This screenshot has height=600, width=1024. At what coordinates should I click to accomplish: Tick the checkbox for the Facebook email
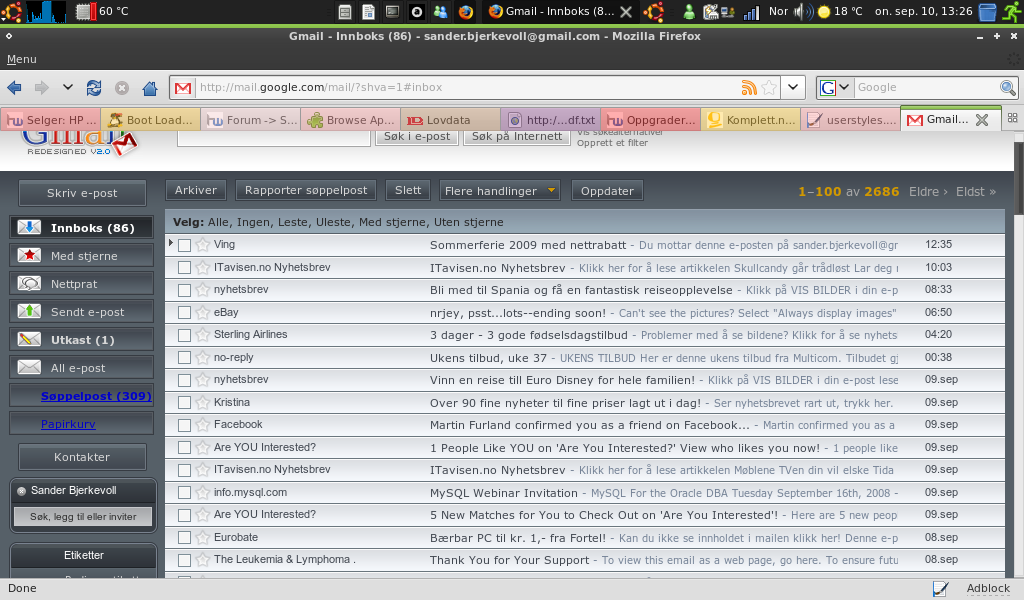coord(184,426)
